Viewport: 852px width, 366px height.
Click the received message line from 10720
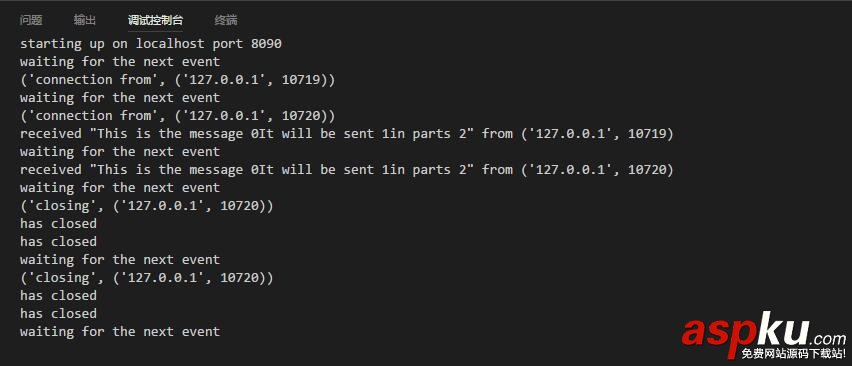[x=347, y=169]
